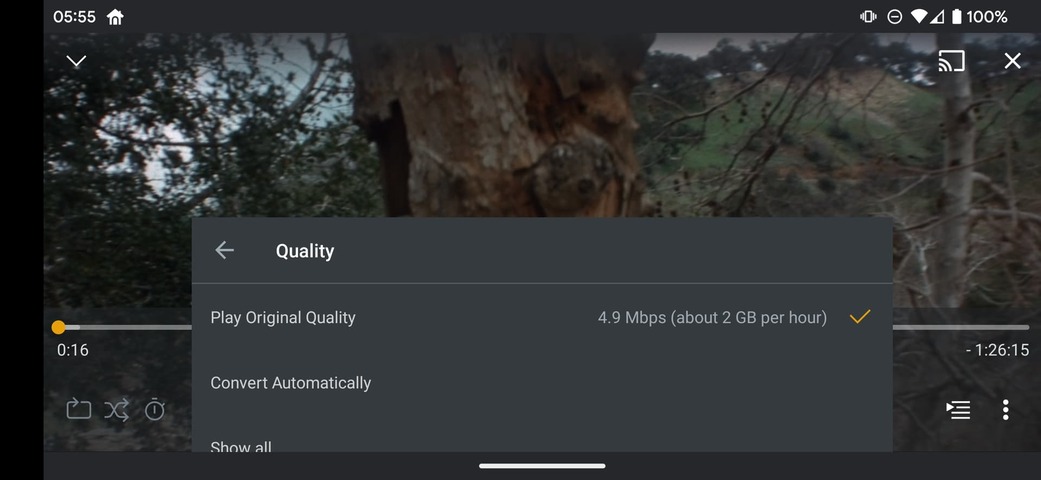
Task: Tap the orange checkmark beside original quality
Action: click(860, 317)
